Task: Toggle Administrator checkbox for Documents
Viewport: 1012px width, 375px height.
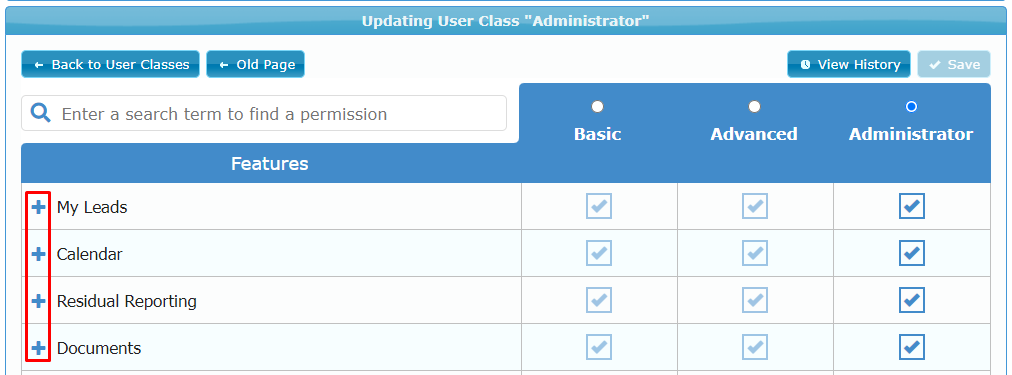Action: click(x=911, y=347)
